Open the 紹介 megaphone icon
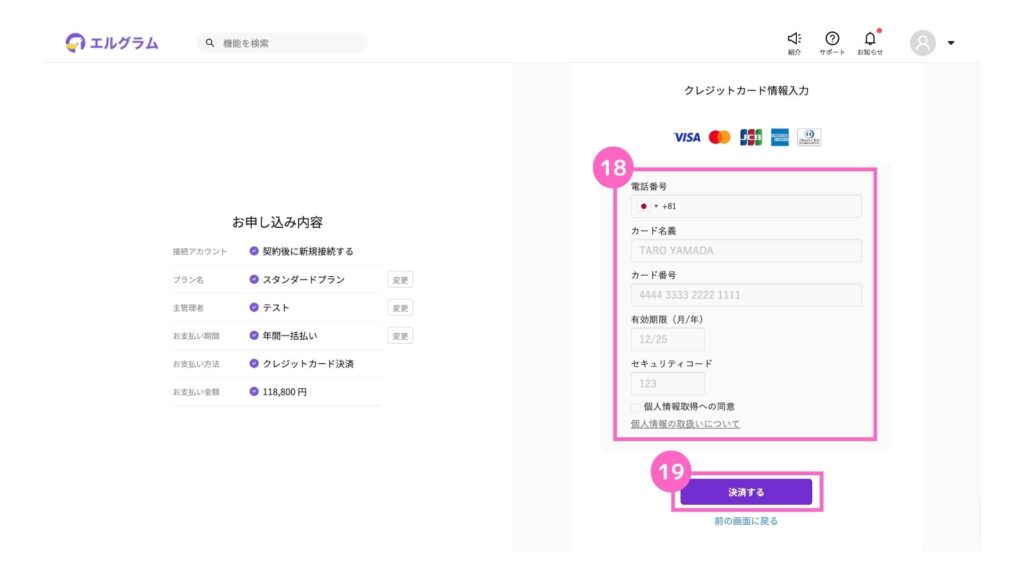This screenshot has height=576, width=1024. click(x=794, y=39)
